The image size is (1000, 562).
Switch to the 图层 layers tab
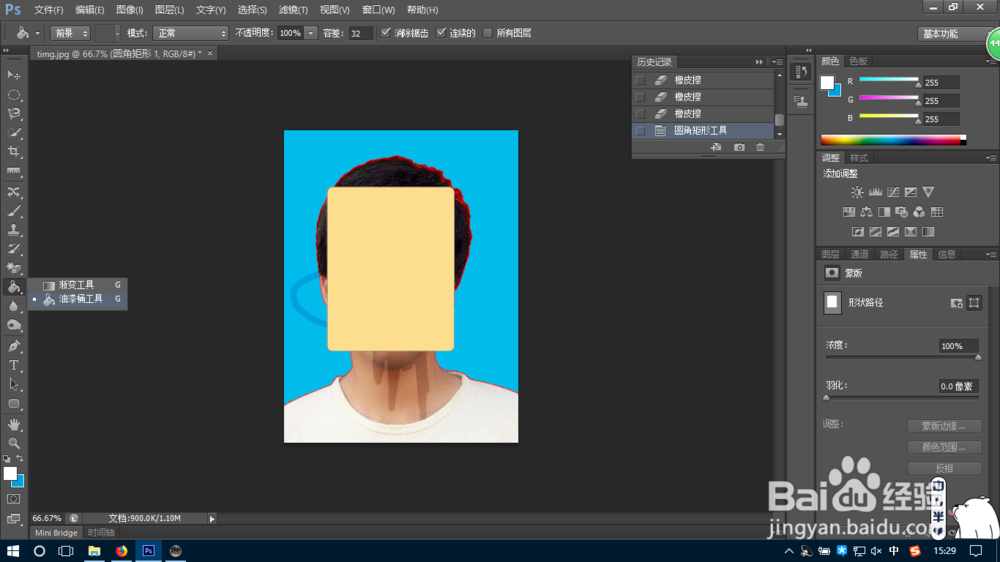830,254
